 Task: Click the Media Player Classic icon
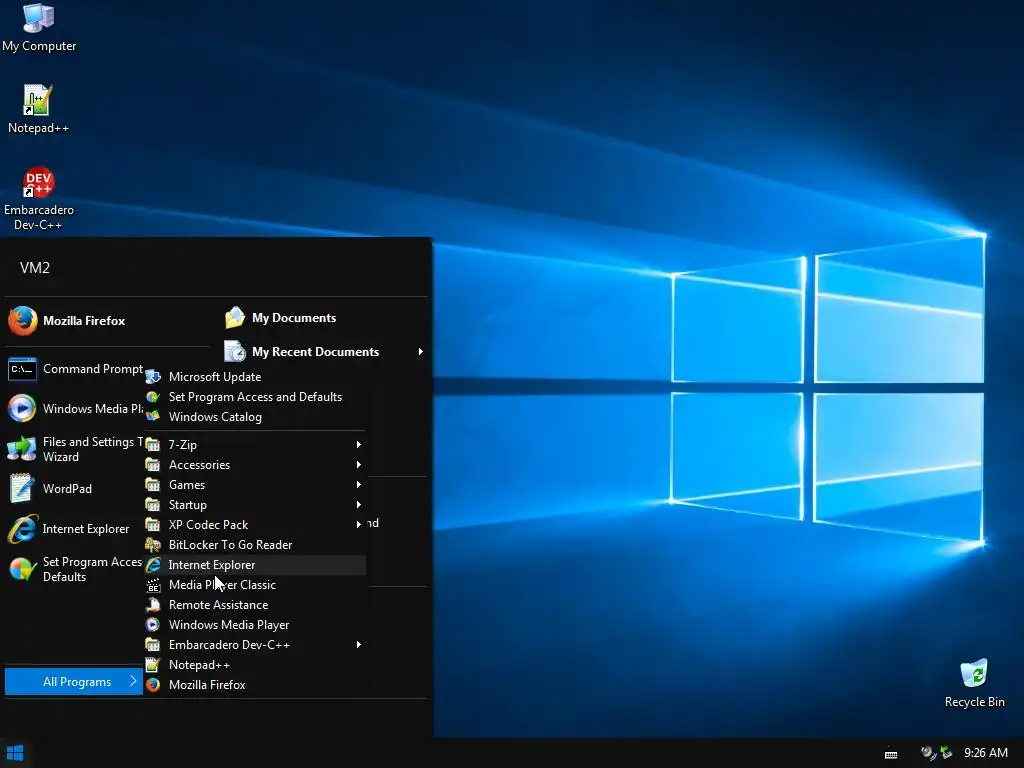[153, 585]
